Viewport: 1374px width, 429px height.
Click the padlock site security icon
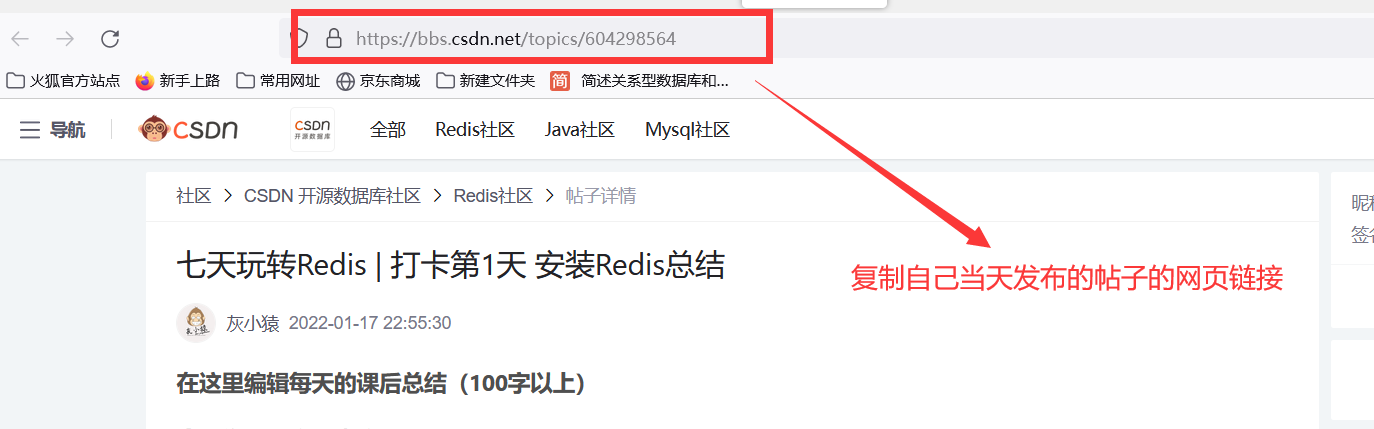[x=334, y=39]
